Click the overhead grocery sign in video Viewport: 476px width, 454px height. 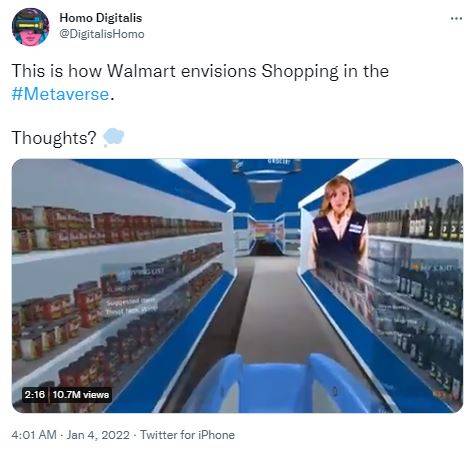tap(268, 166)
